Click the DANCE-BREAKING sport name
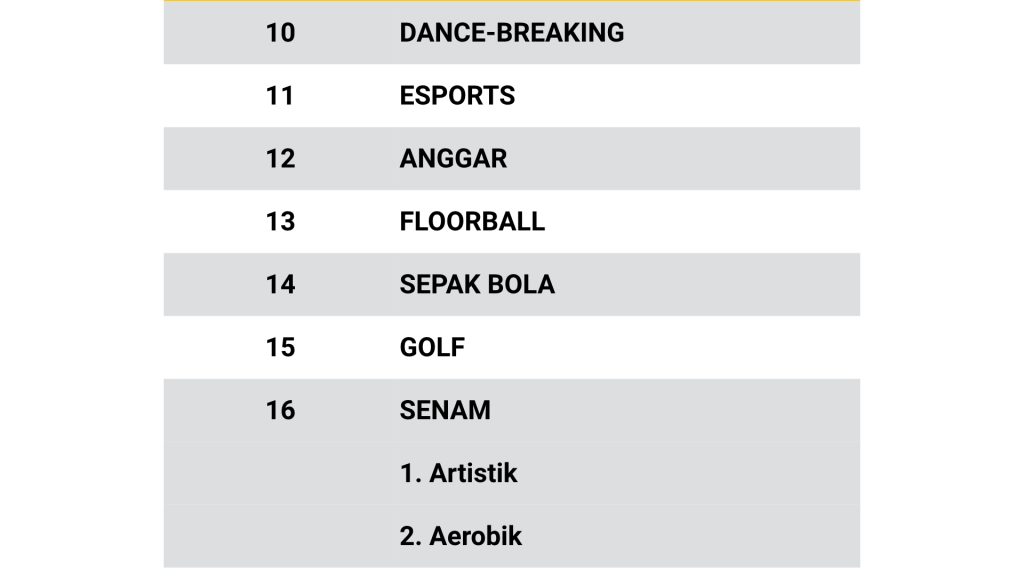The height and width of the screenshot is (576, 1024). (511, 33)
